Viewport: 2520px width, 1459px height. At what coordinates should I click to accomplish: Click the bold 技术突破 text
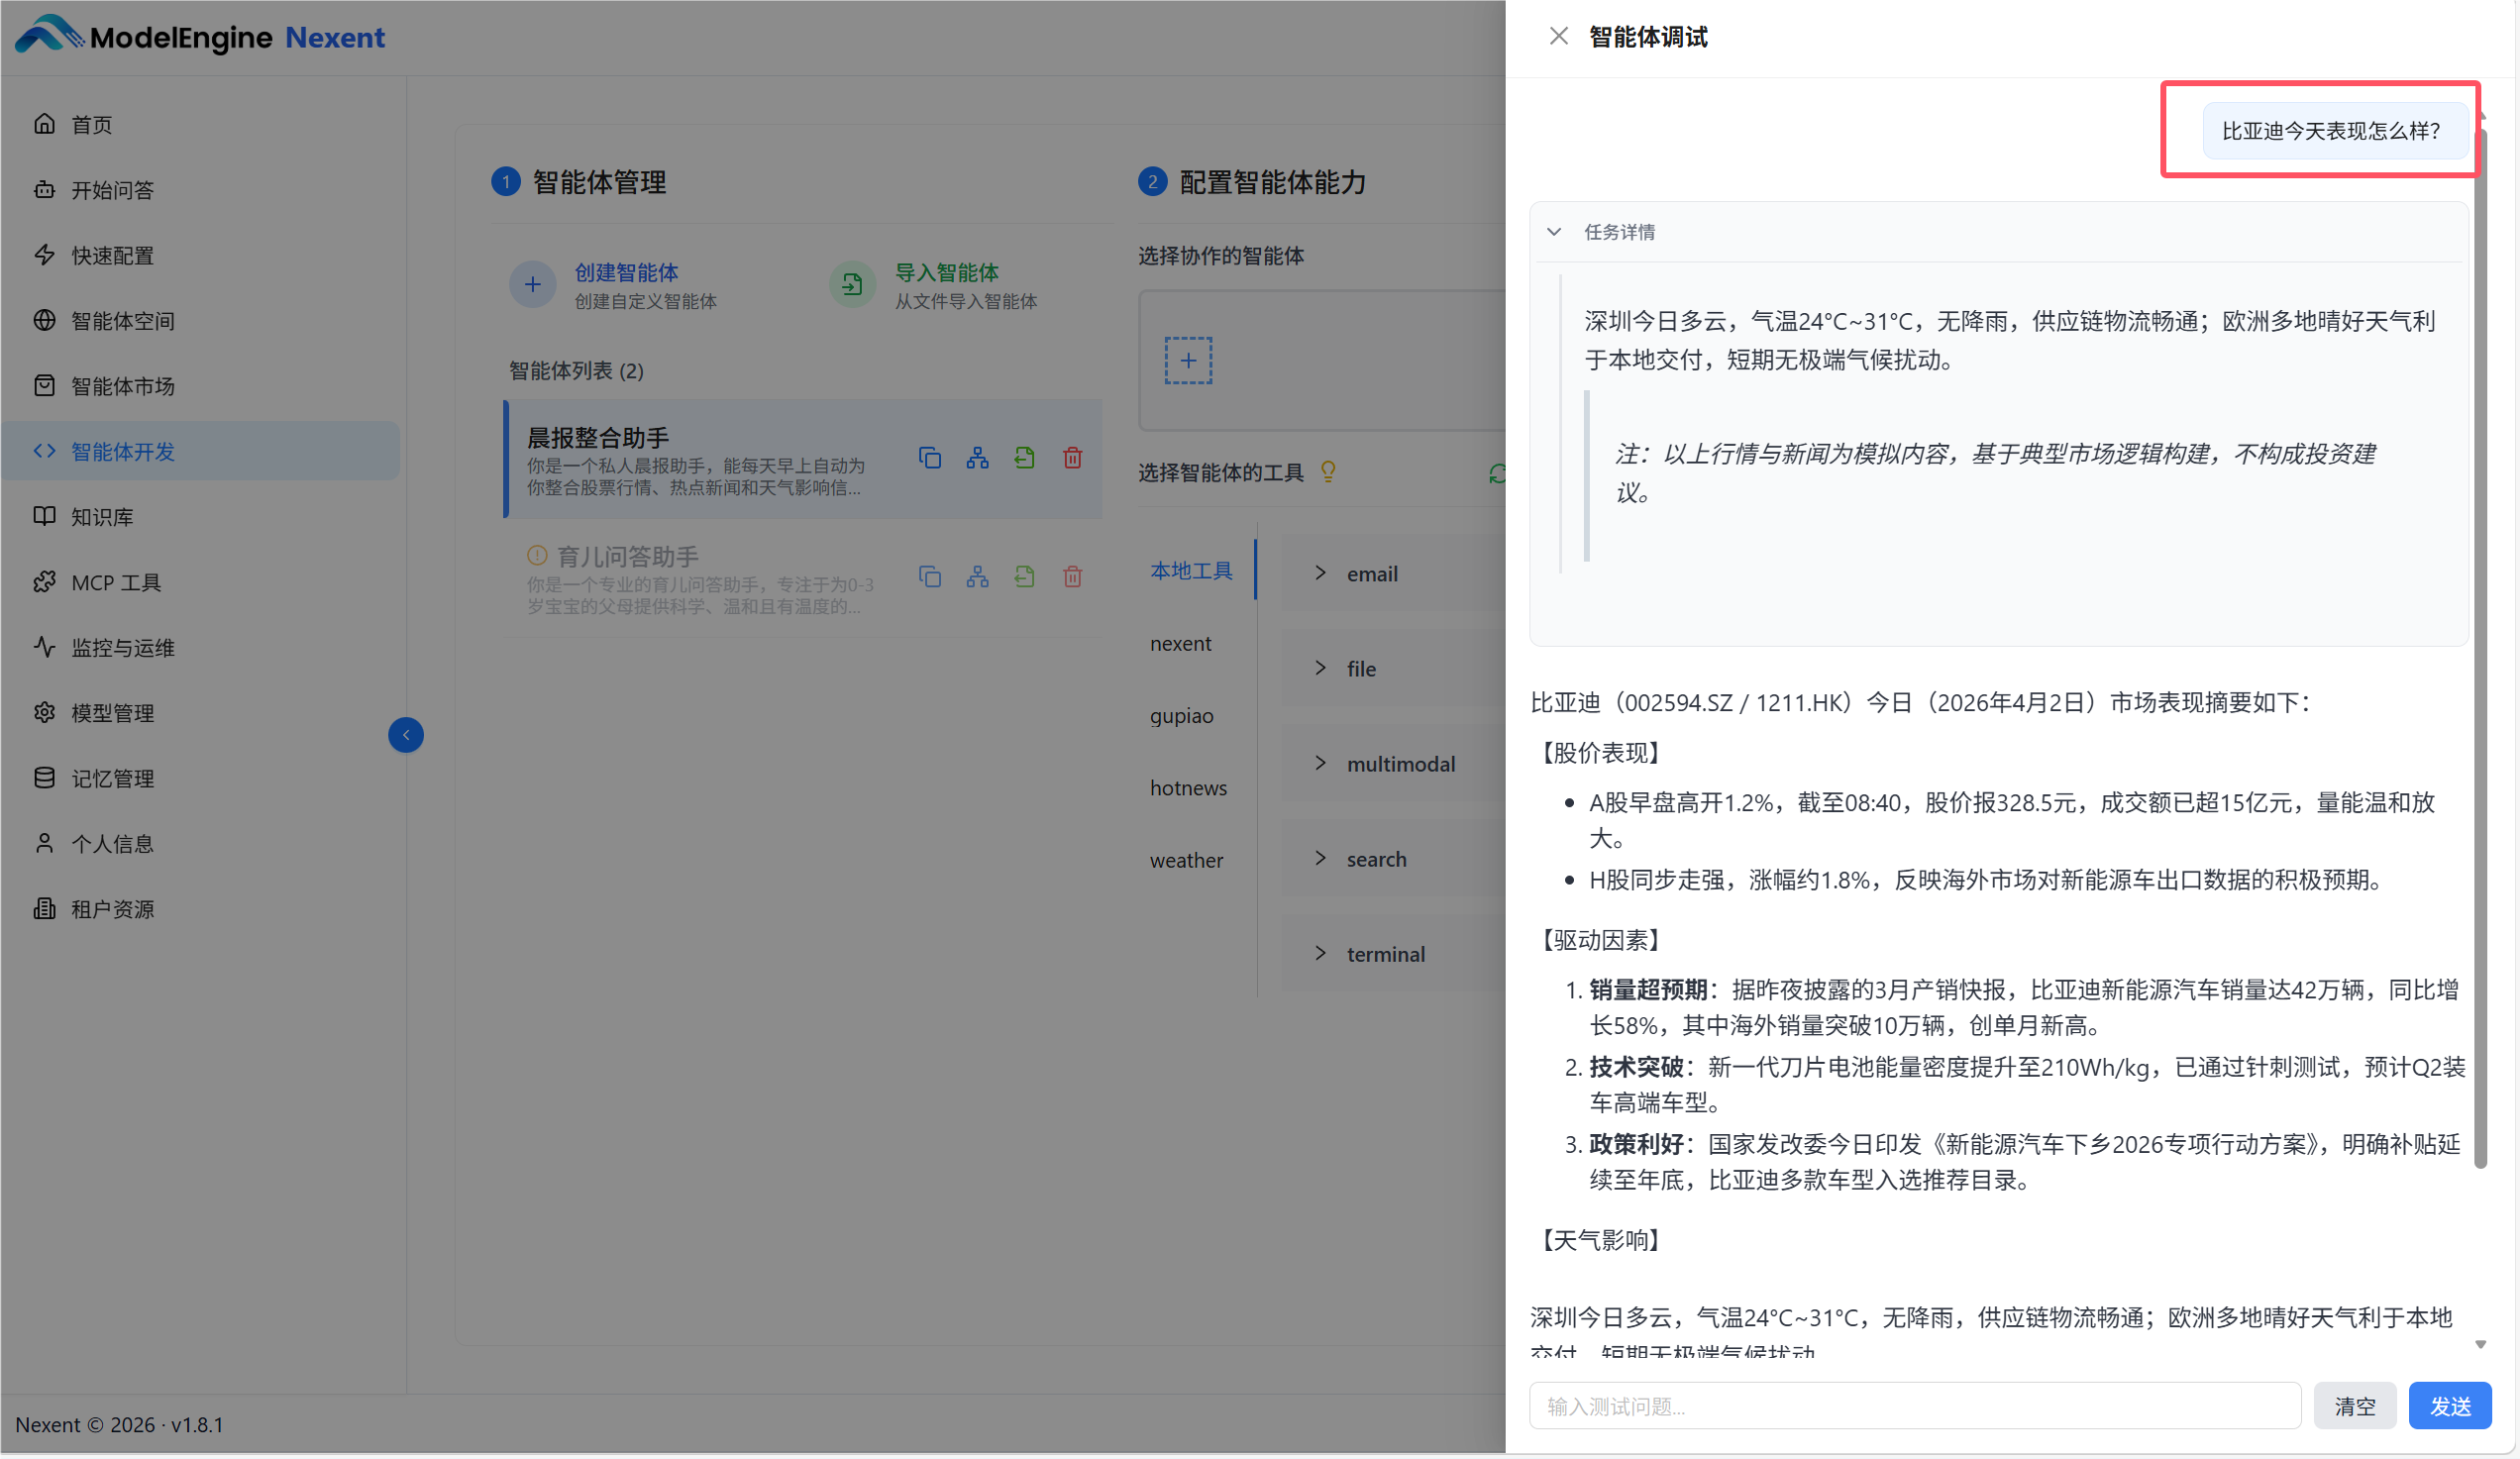(x=1636, y=1067)
